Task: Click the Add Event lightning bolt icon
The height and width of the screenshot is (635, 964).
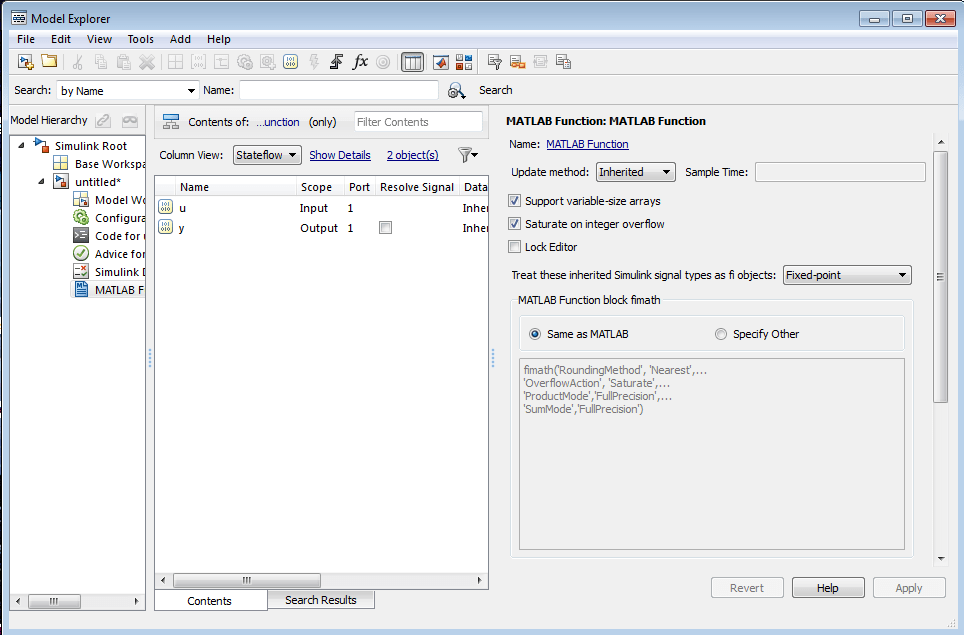Action: click(314, 62)
